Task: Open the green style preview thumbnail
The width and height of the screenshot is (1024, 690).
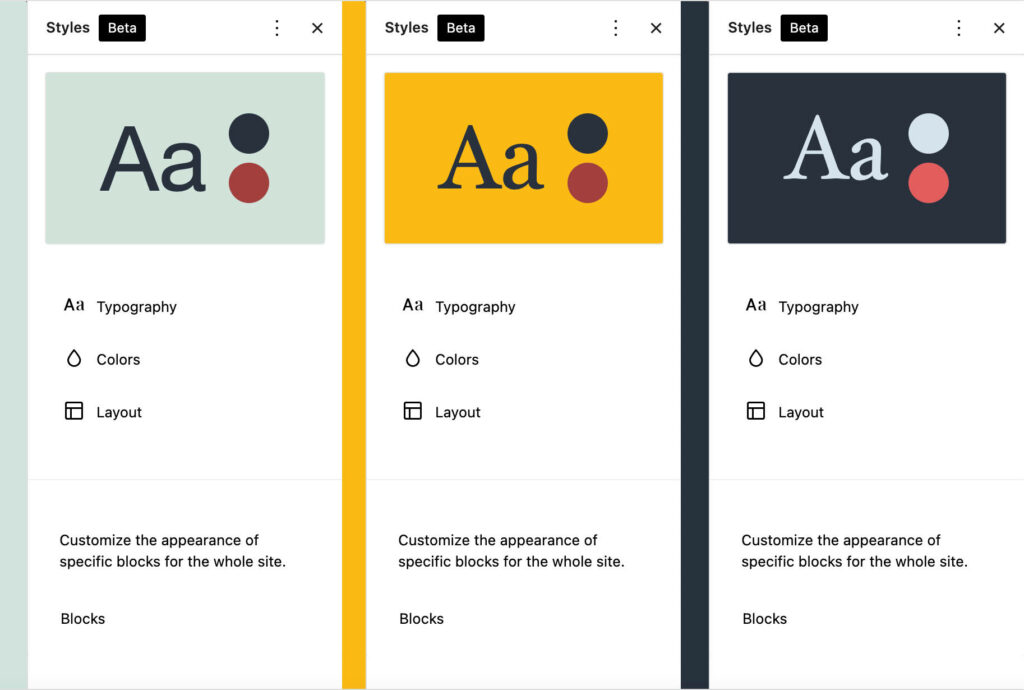Action: click(x=184, y=157)
